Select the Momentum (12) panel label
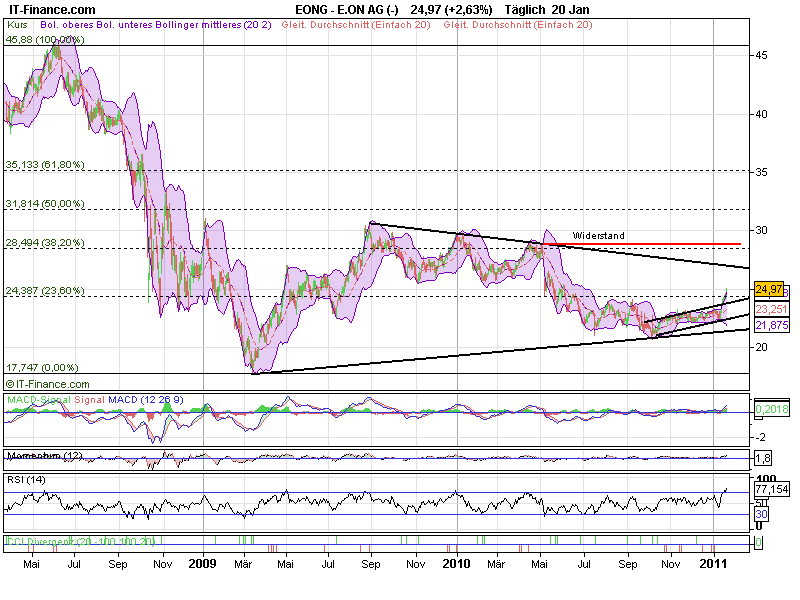800x600 pixels. 44,456
